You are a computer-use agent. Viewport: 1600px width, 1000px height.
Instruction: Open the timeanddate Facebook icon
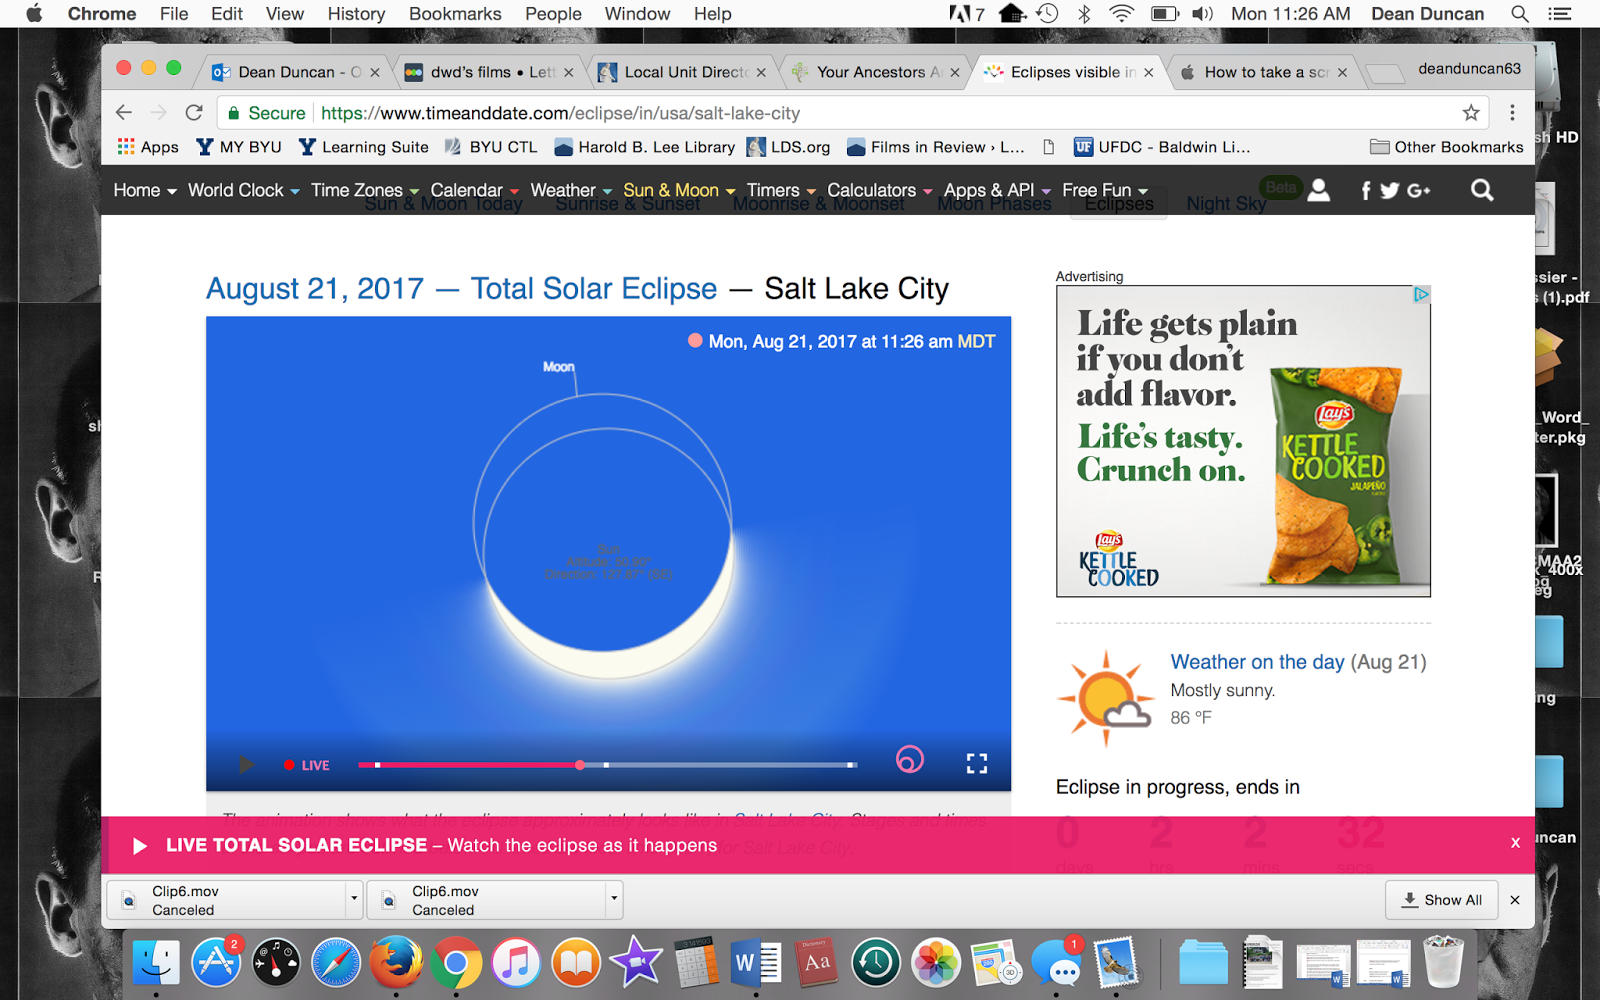pos(1366,190)
